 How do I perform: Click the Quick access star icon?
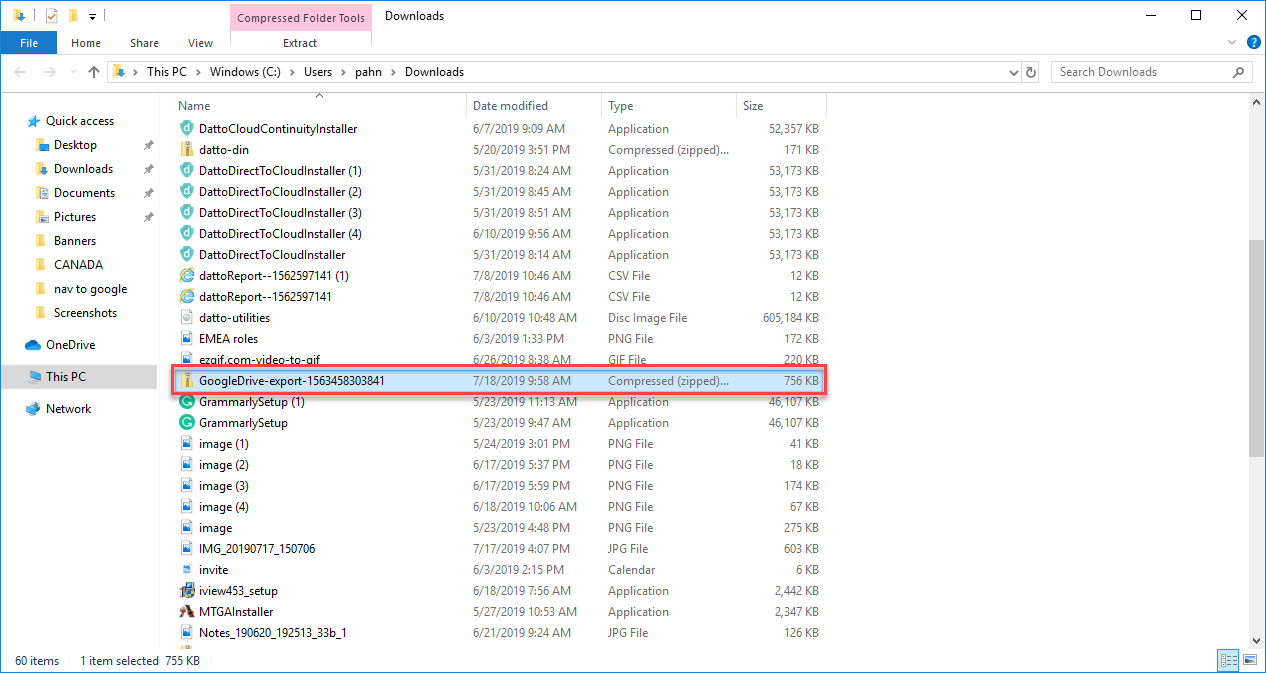click(34, 121)
